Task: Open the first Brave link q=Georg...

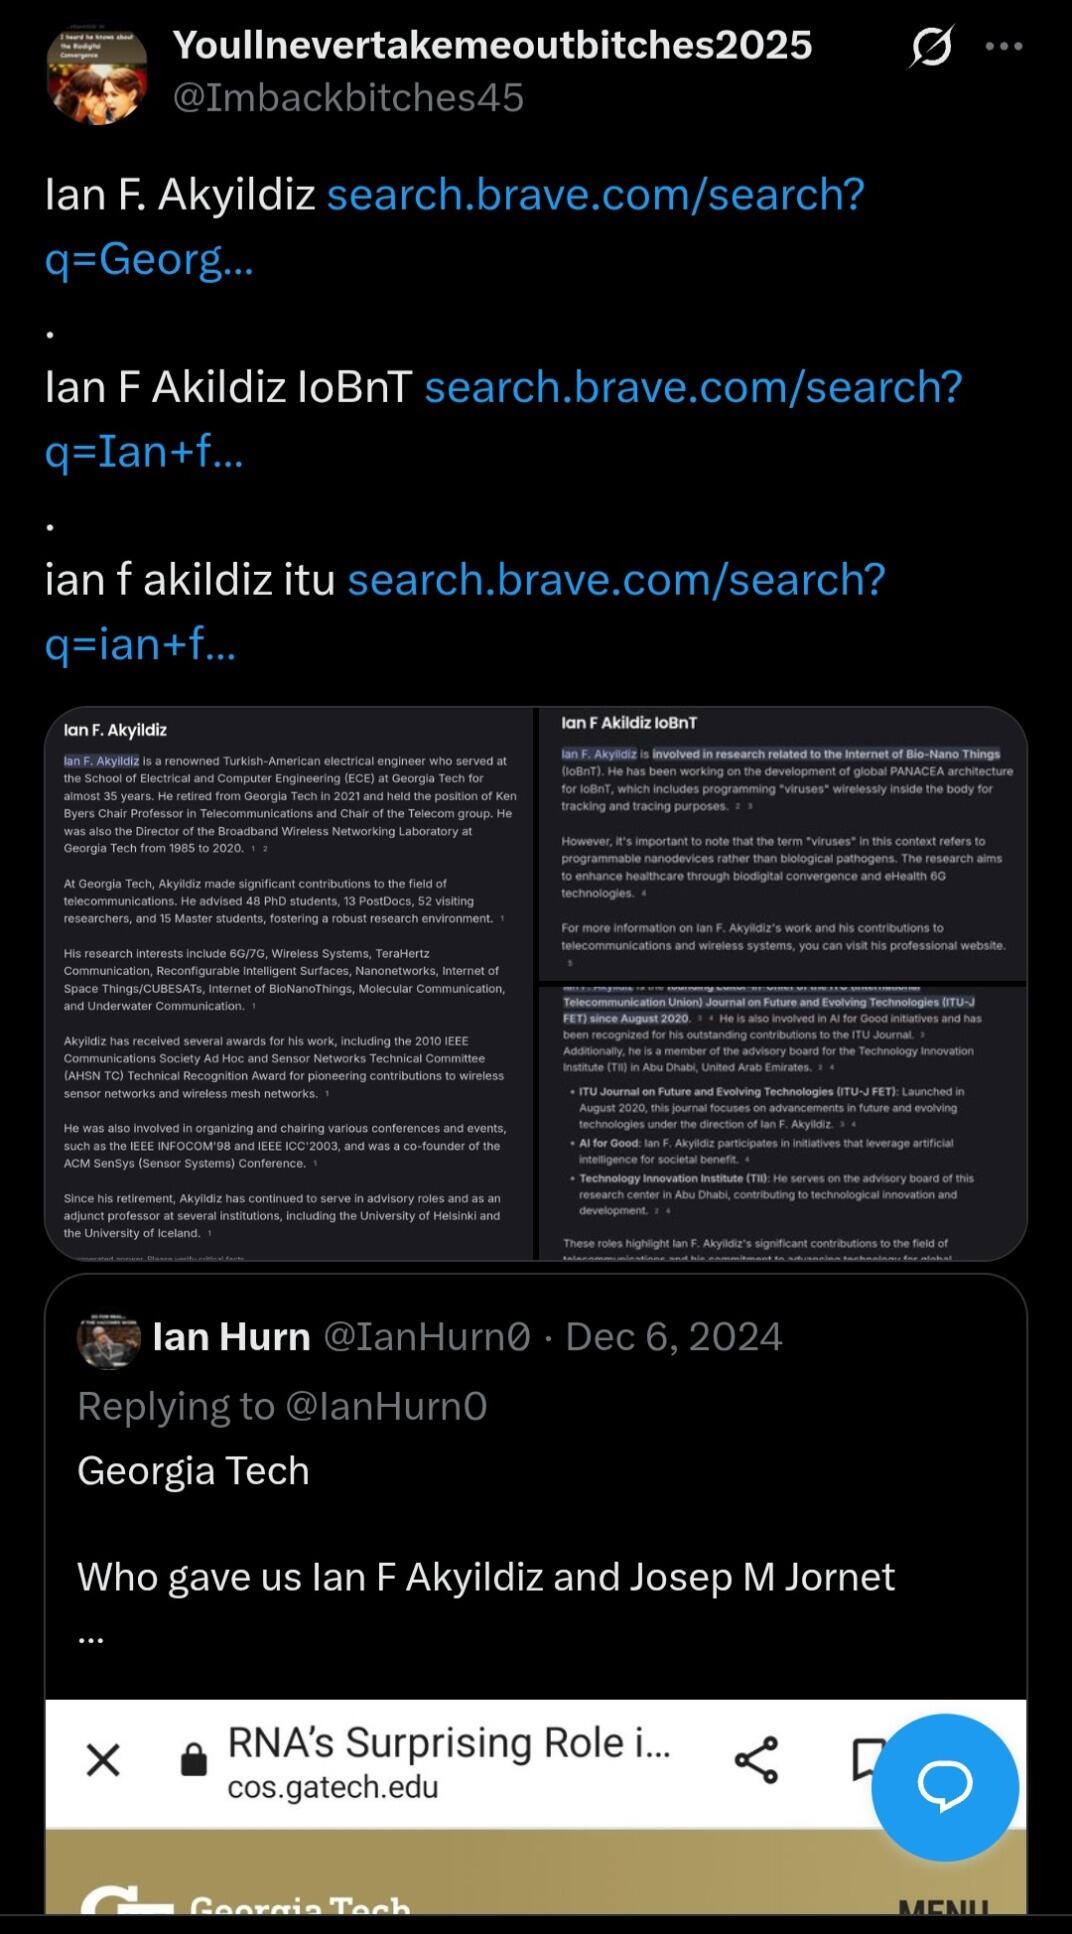Action: (x=455, y=226)
